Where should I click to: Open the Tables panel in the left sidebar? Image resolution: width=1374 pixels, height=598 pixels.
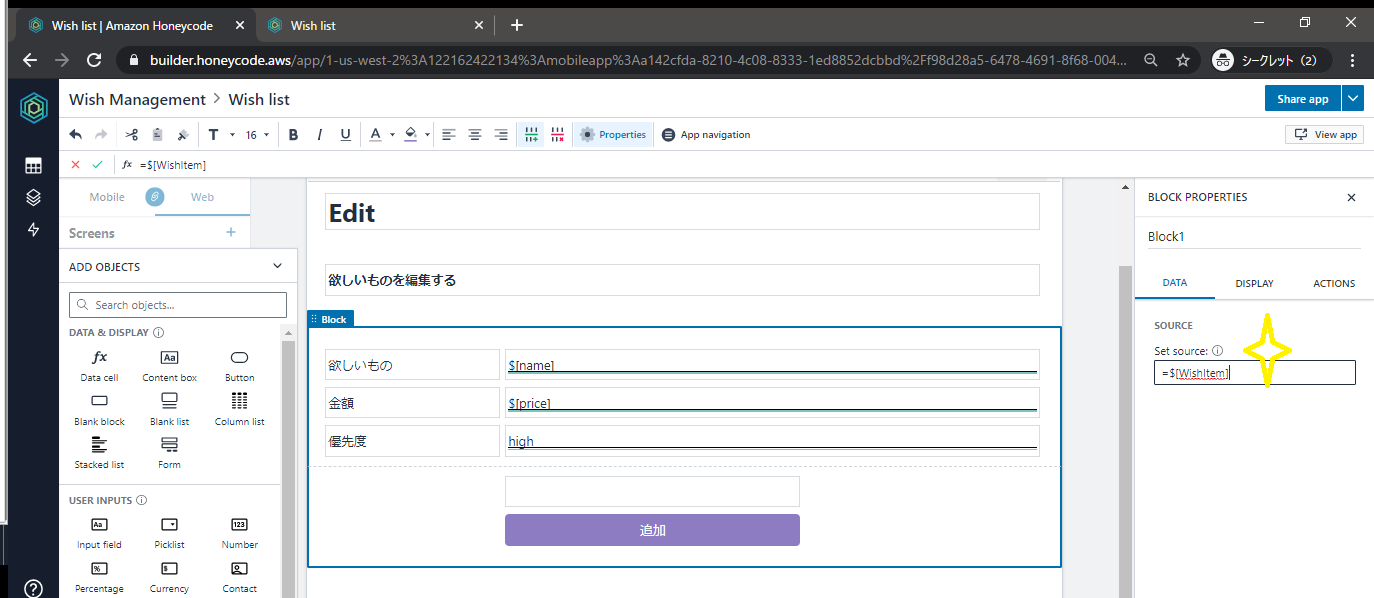(x=33, y=165)
